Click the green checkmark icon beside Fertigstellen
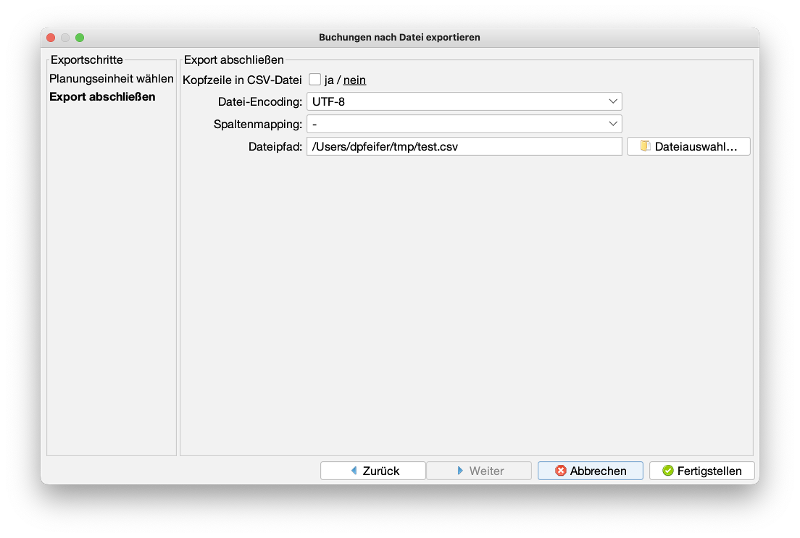 coord(668,471)
